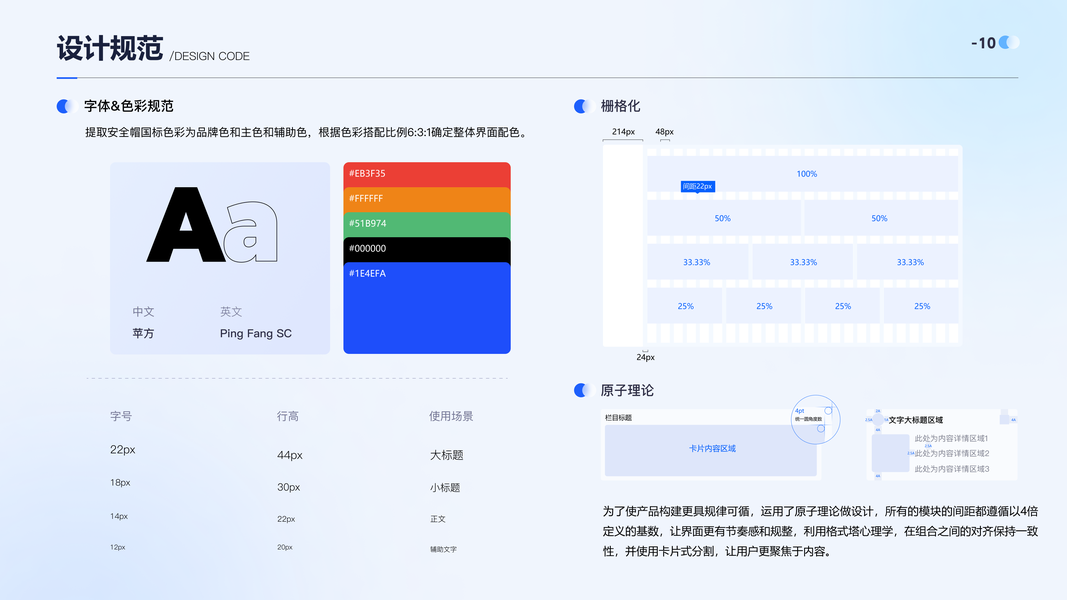Click the 100% full-width grid block

click(x=803, y=174)
